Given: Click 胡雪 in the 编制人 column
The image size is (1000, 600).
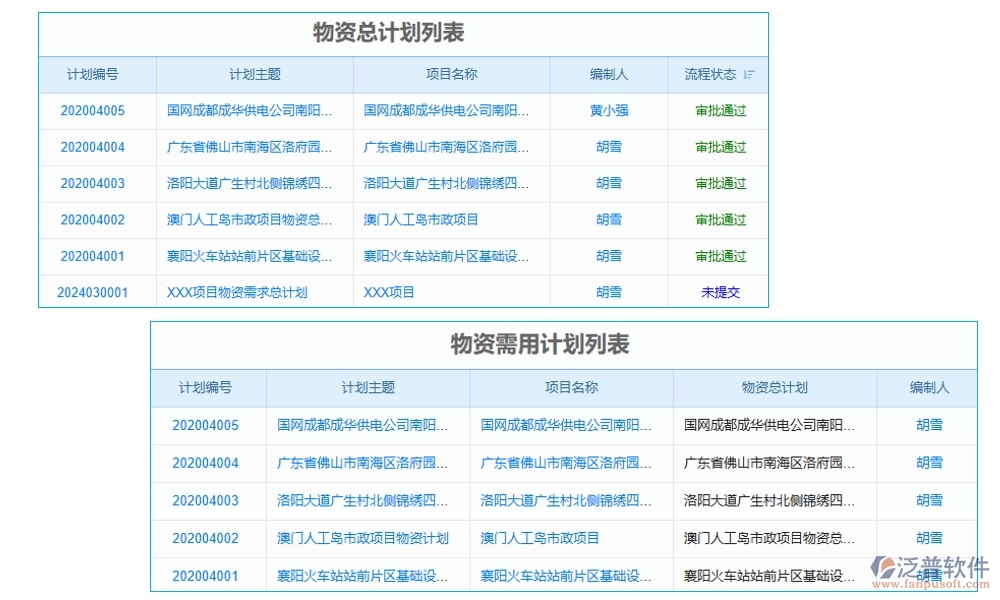Looking at the screenshot, I should click(609, 147).
